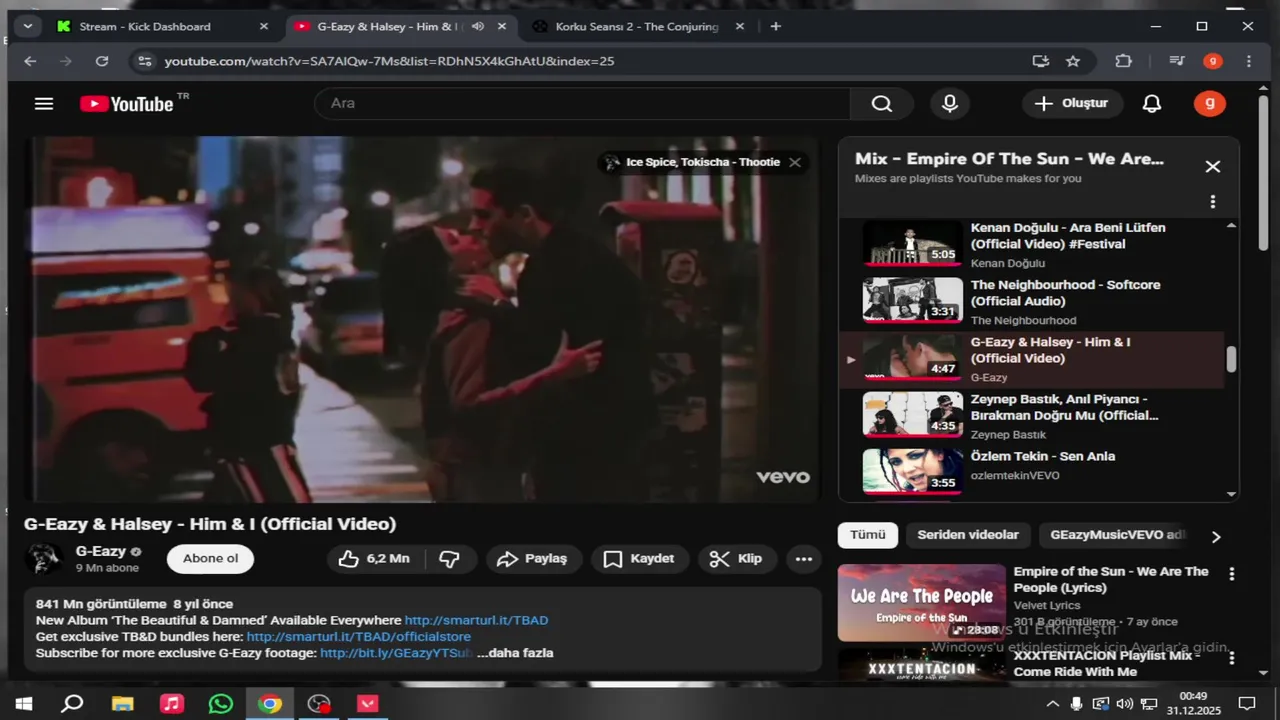1280x720 pixels.
Task: Share the video with Paylaş
Action: pos(534,559)
